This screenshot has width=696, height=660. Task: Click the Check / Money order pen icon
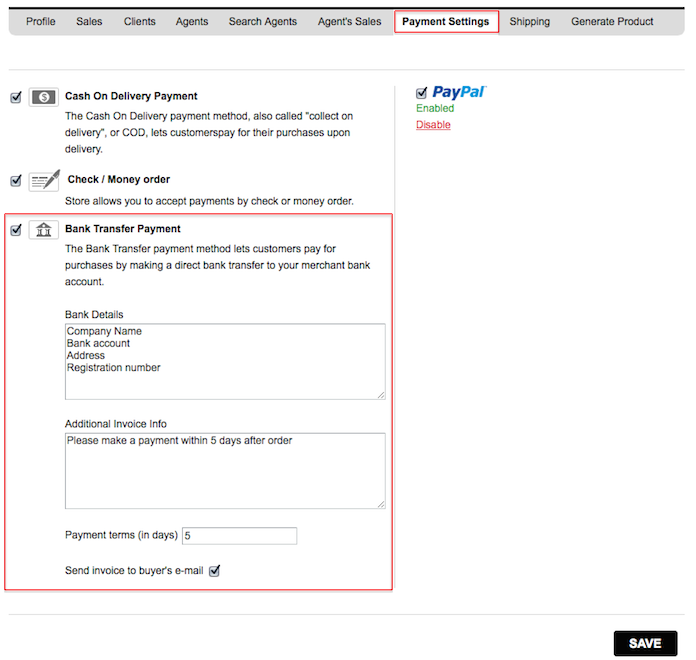[44, 180]
